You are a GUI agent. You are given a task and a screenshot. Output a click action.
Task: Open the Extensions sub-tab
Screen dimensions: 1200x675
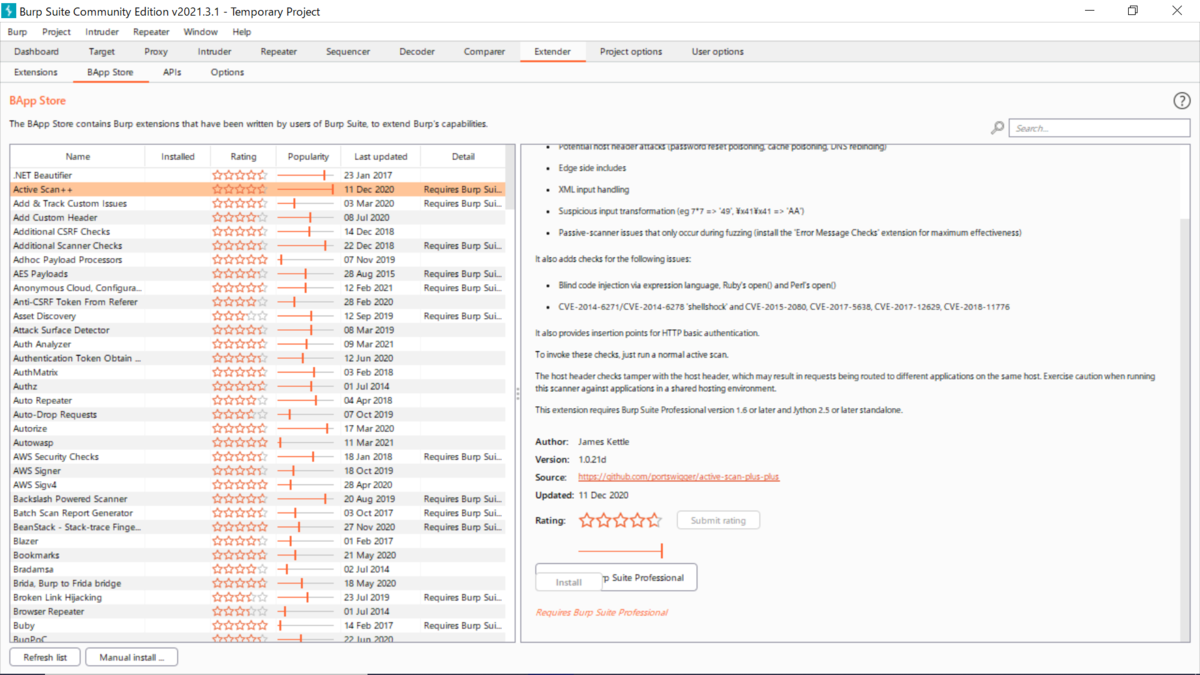point(36,72)
